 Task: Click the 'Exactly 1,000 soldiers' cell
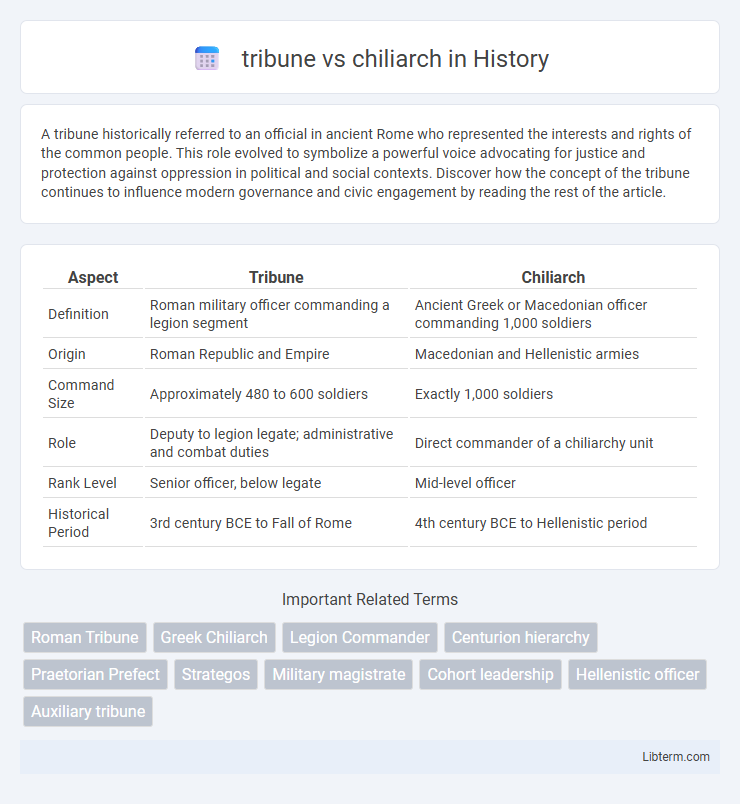tap(484, 394)
